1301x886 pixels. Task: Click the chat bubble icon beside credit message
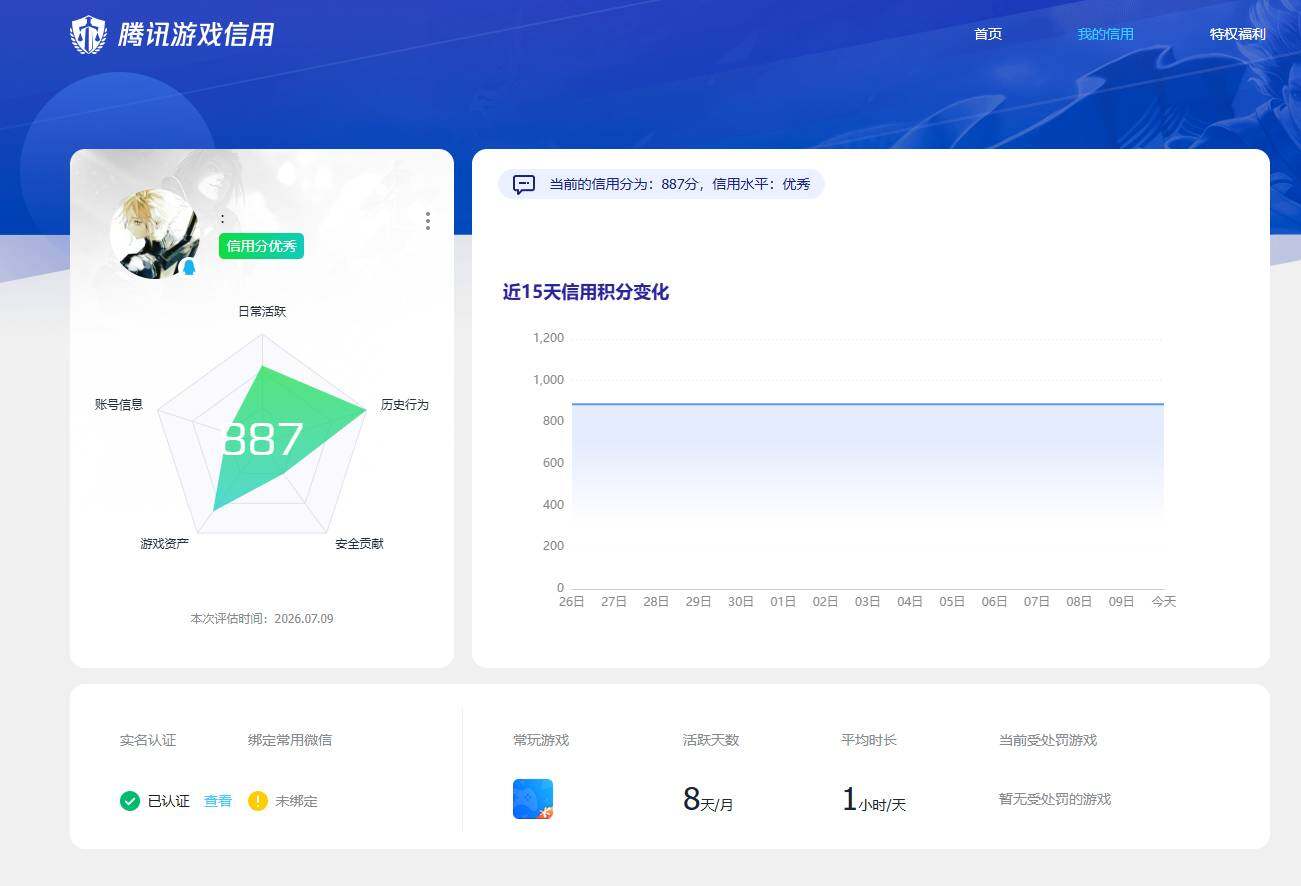(524, 184)
